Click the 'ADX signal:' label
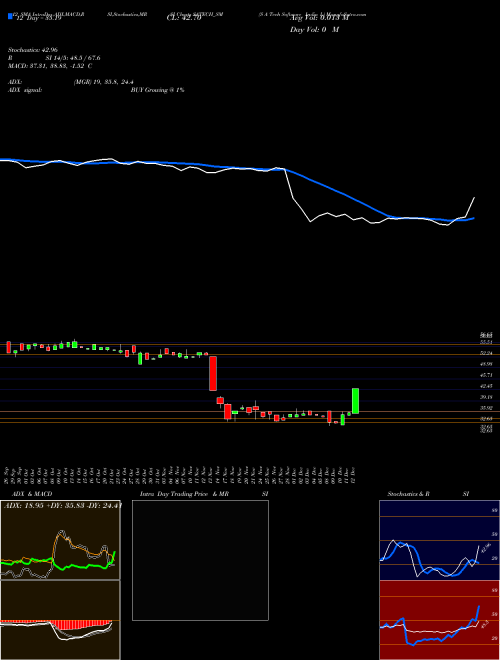Viewport: 500px width, 660px height. point(24,90)
